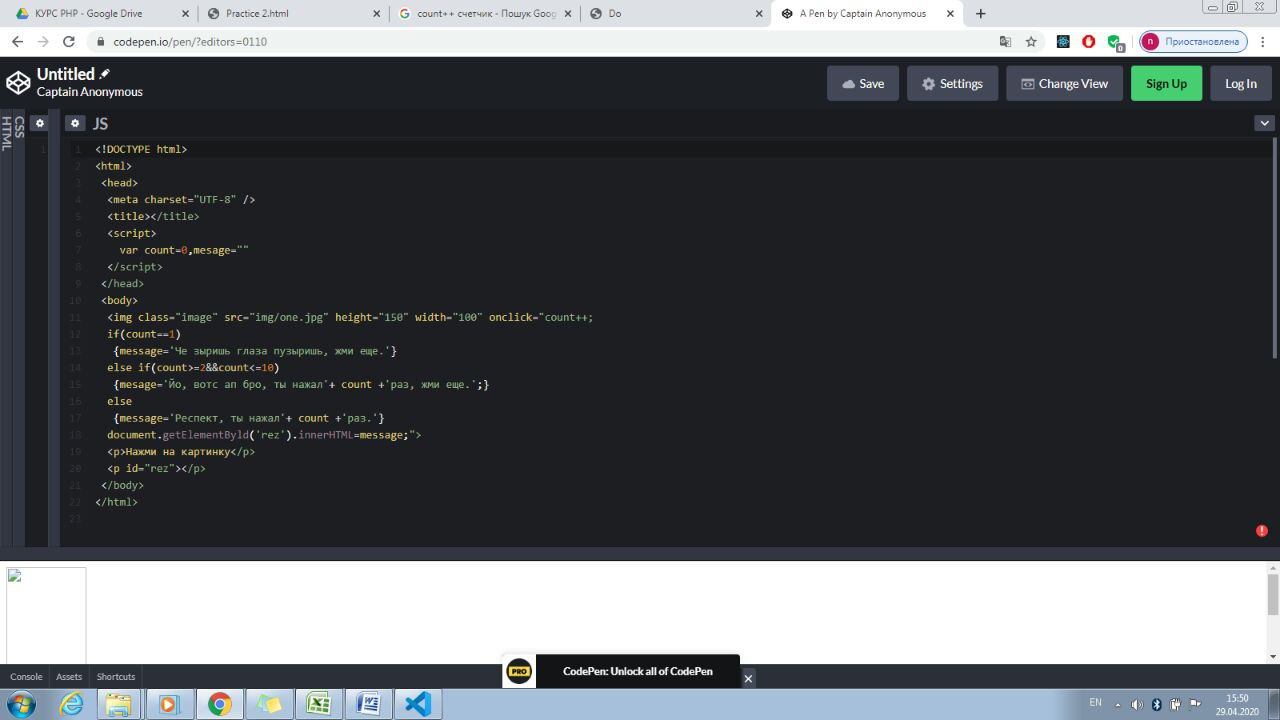Click the JS editor vertical scrollbar
1280x720 pixels.
click(1274, 248)
